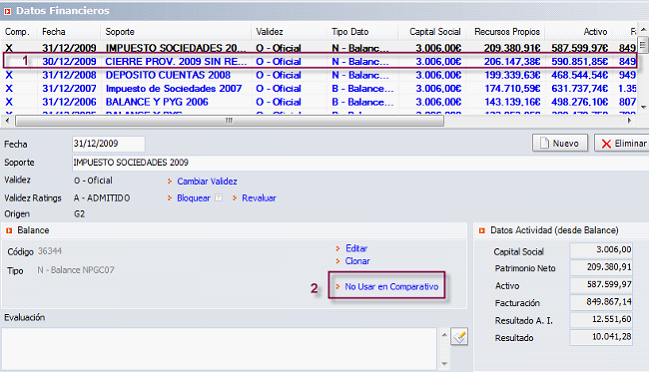Viewport: 650px width, 373px height.
Task: Click the Cambiar Validez link
Action: pos(207,181)
